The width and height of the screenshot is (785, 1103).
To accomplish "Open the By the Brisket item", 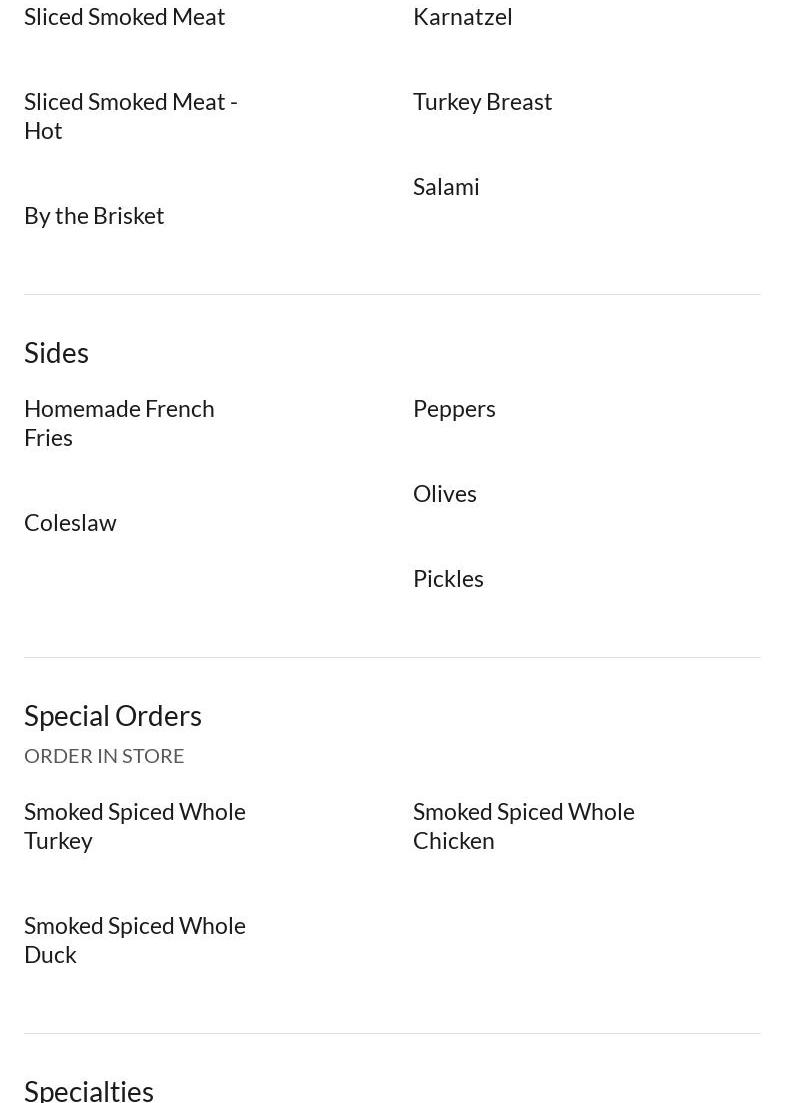I will 94,216.
